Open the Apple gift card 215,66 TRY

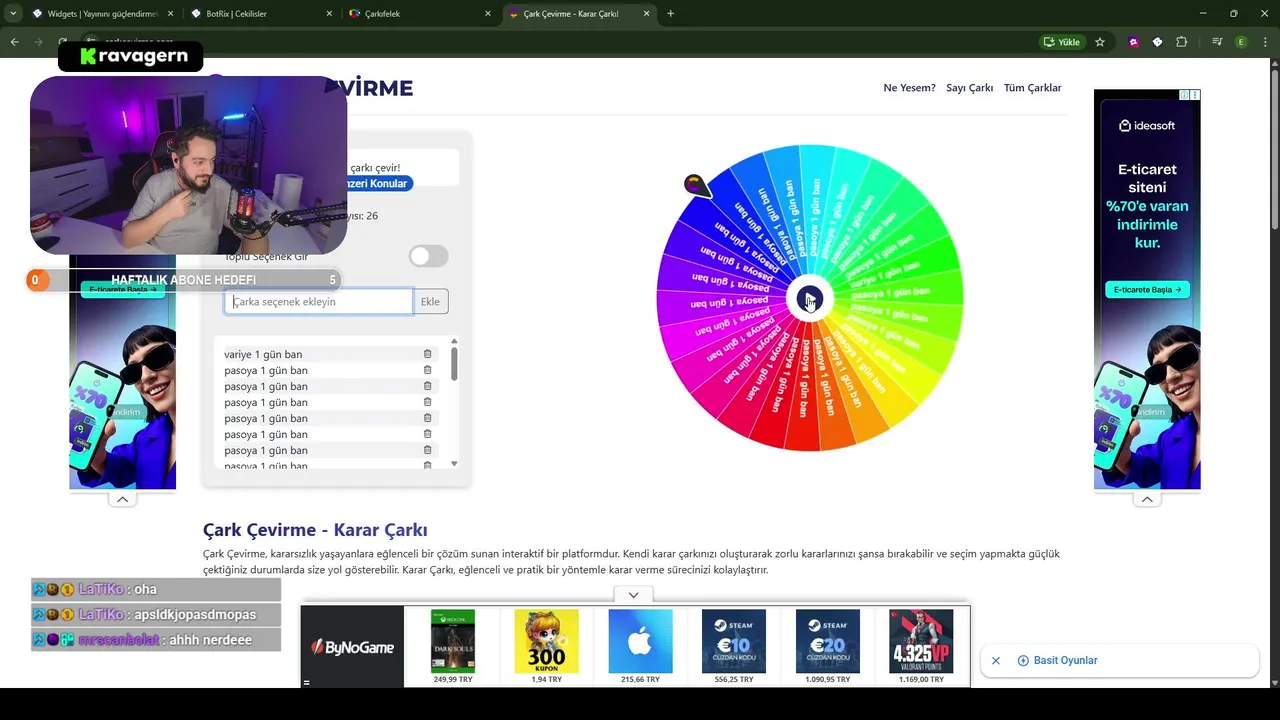(640, 647)
